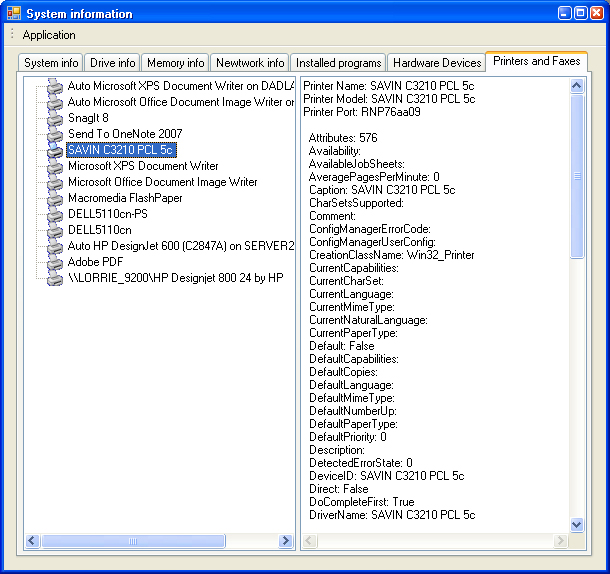The image size is (610, 574).
Task: Click printer icon beside LORRIE_9200 HP Designjet 800
Action: coord(54,278)
